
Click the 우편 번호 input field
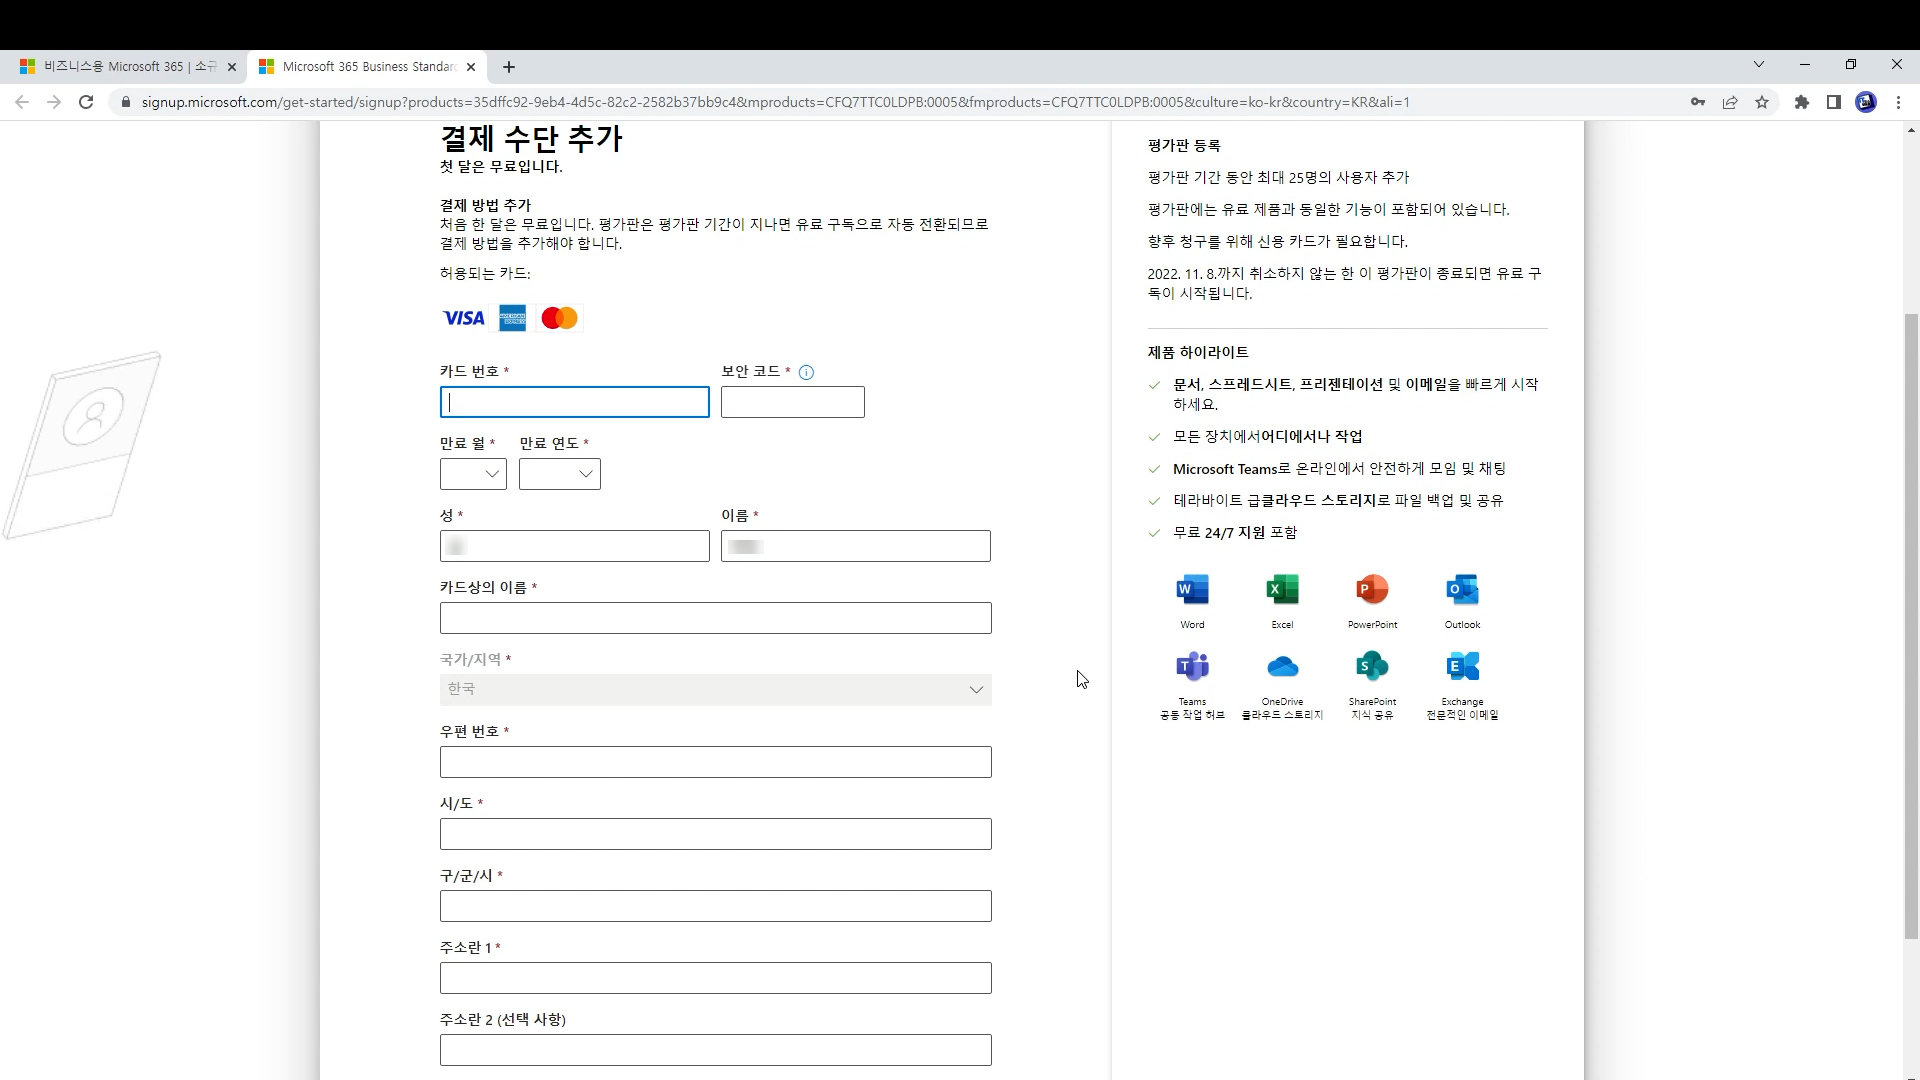(716, 762)
